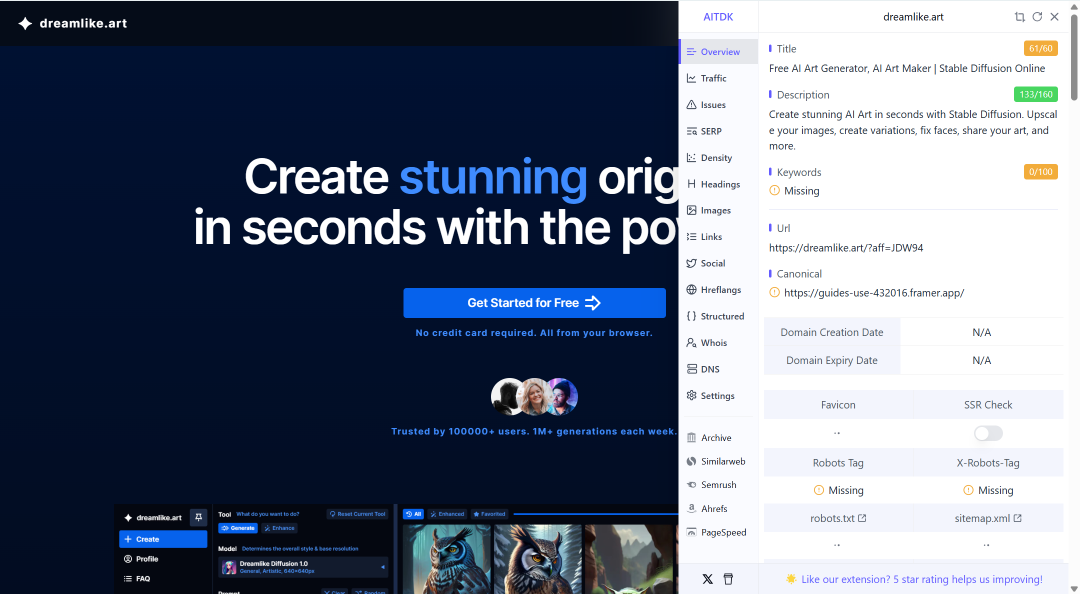Click the crop screenshot icon in panel header
The height and width of the screenshot is (594, 1080).
[1019, 17]
